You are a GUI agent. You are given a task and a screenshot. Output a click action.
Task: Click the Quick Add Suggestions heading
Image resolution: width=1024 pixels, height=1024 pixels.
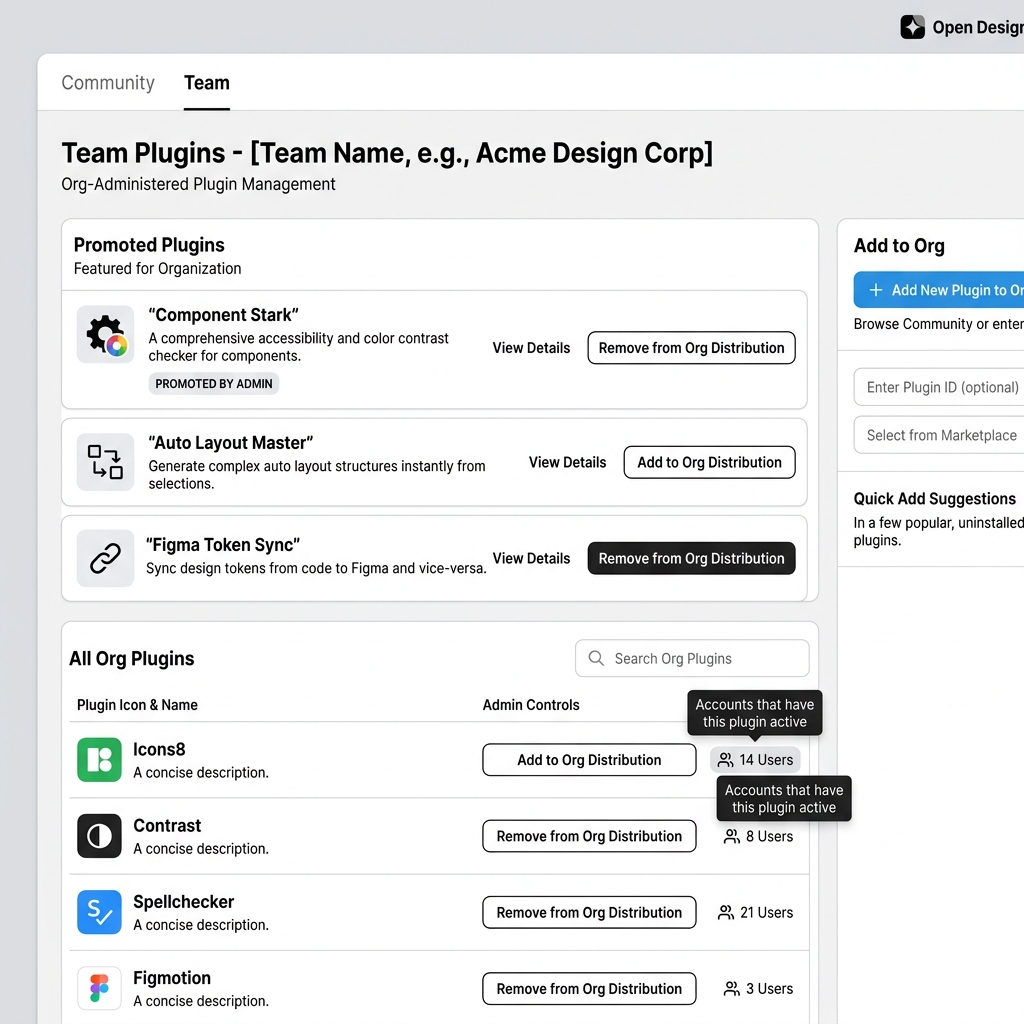[x=935, y=499]
